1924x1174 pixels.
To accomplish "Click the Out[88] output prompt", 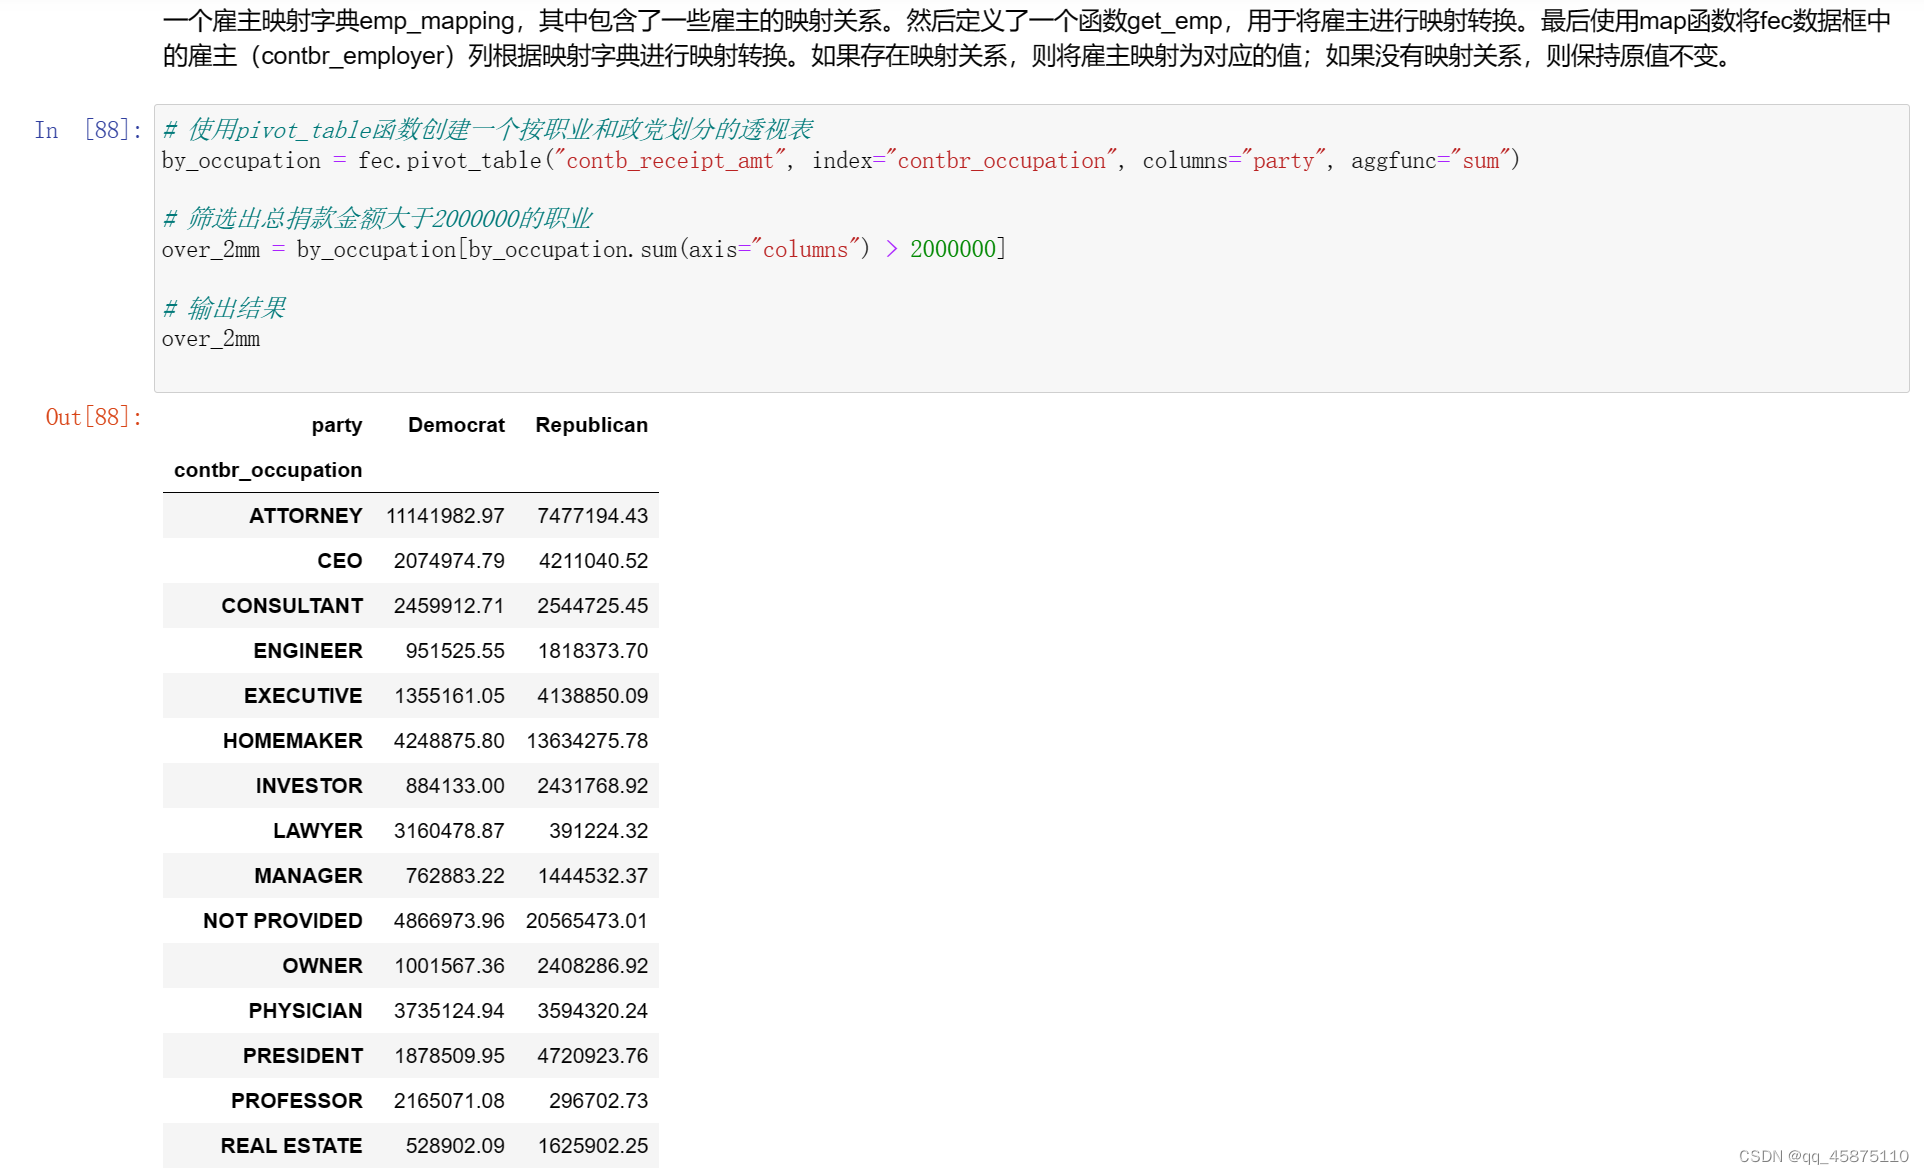I will [x=93, y=417].
